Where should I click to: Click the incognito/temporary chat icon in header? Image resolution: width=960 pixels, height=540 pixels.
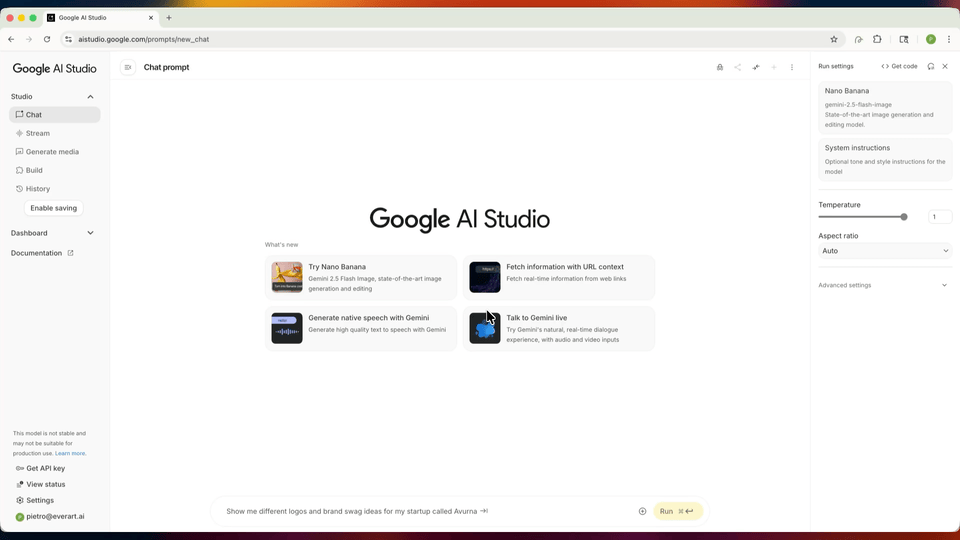pos(720,67)
